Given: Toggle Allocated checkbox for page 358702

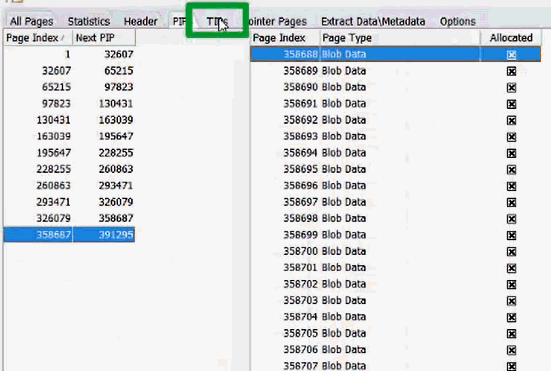Looking at the screenshot, I should [511, 284].
